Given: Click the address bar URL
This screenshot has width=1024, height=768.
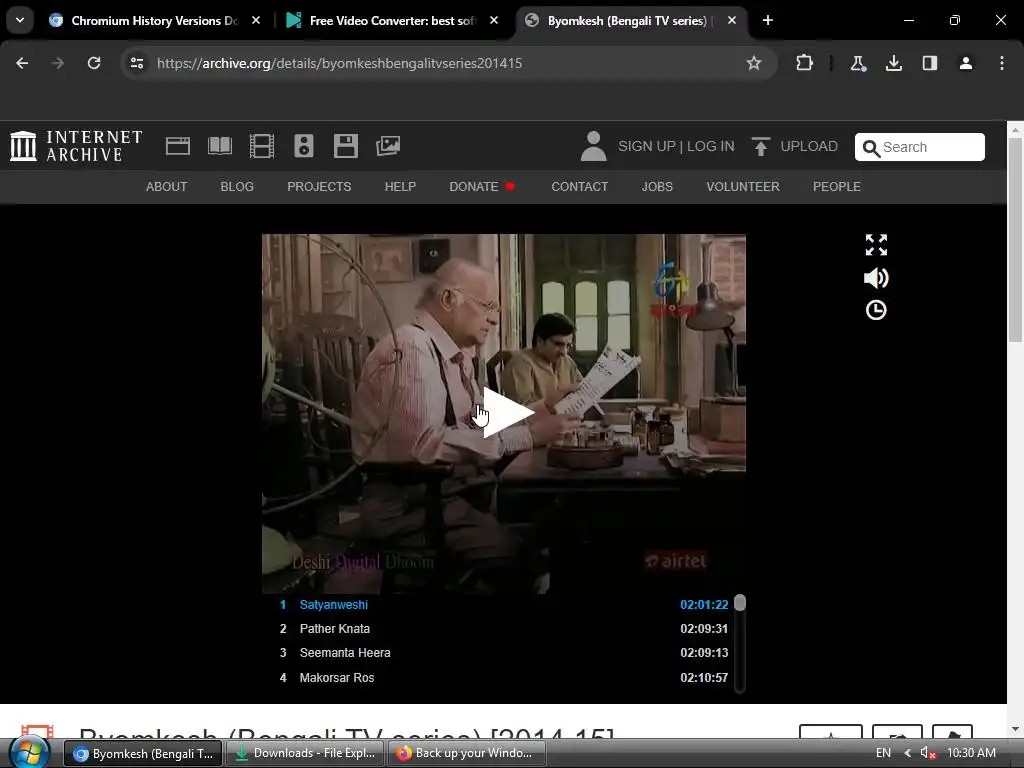Looking at the screenshot, I should click(x=340, y=63).
